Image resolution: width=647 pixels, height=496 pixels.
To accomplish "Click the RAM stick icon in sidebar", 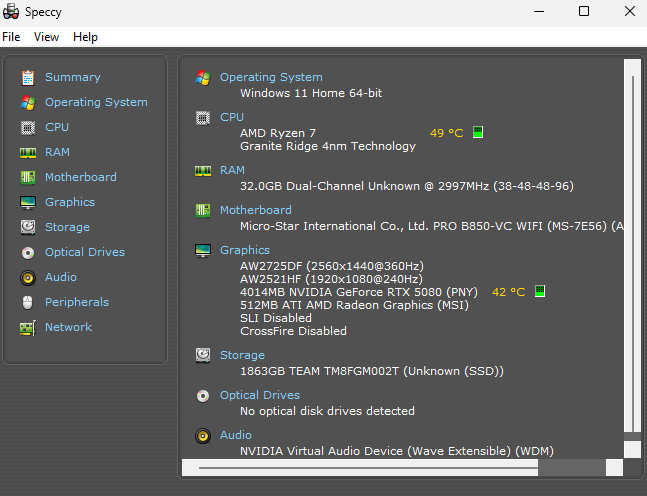I will click(28, 153).
